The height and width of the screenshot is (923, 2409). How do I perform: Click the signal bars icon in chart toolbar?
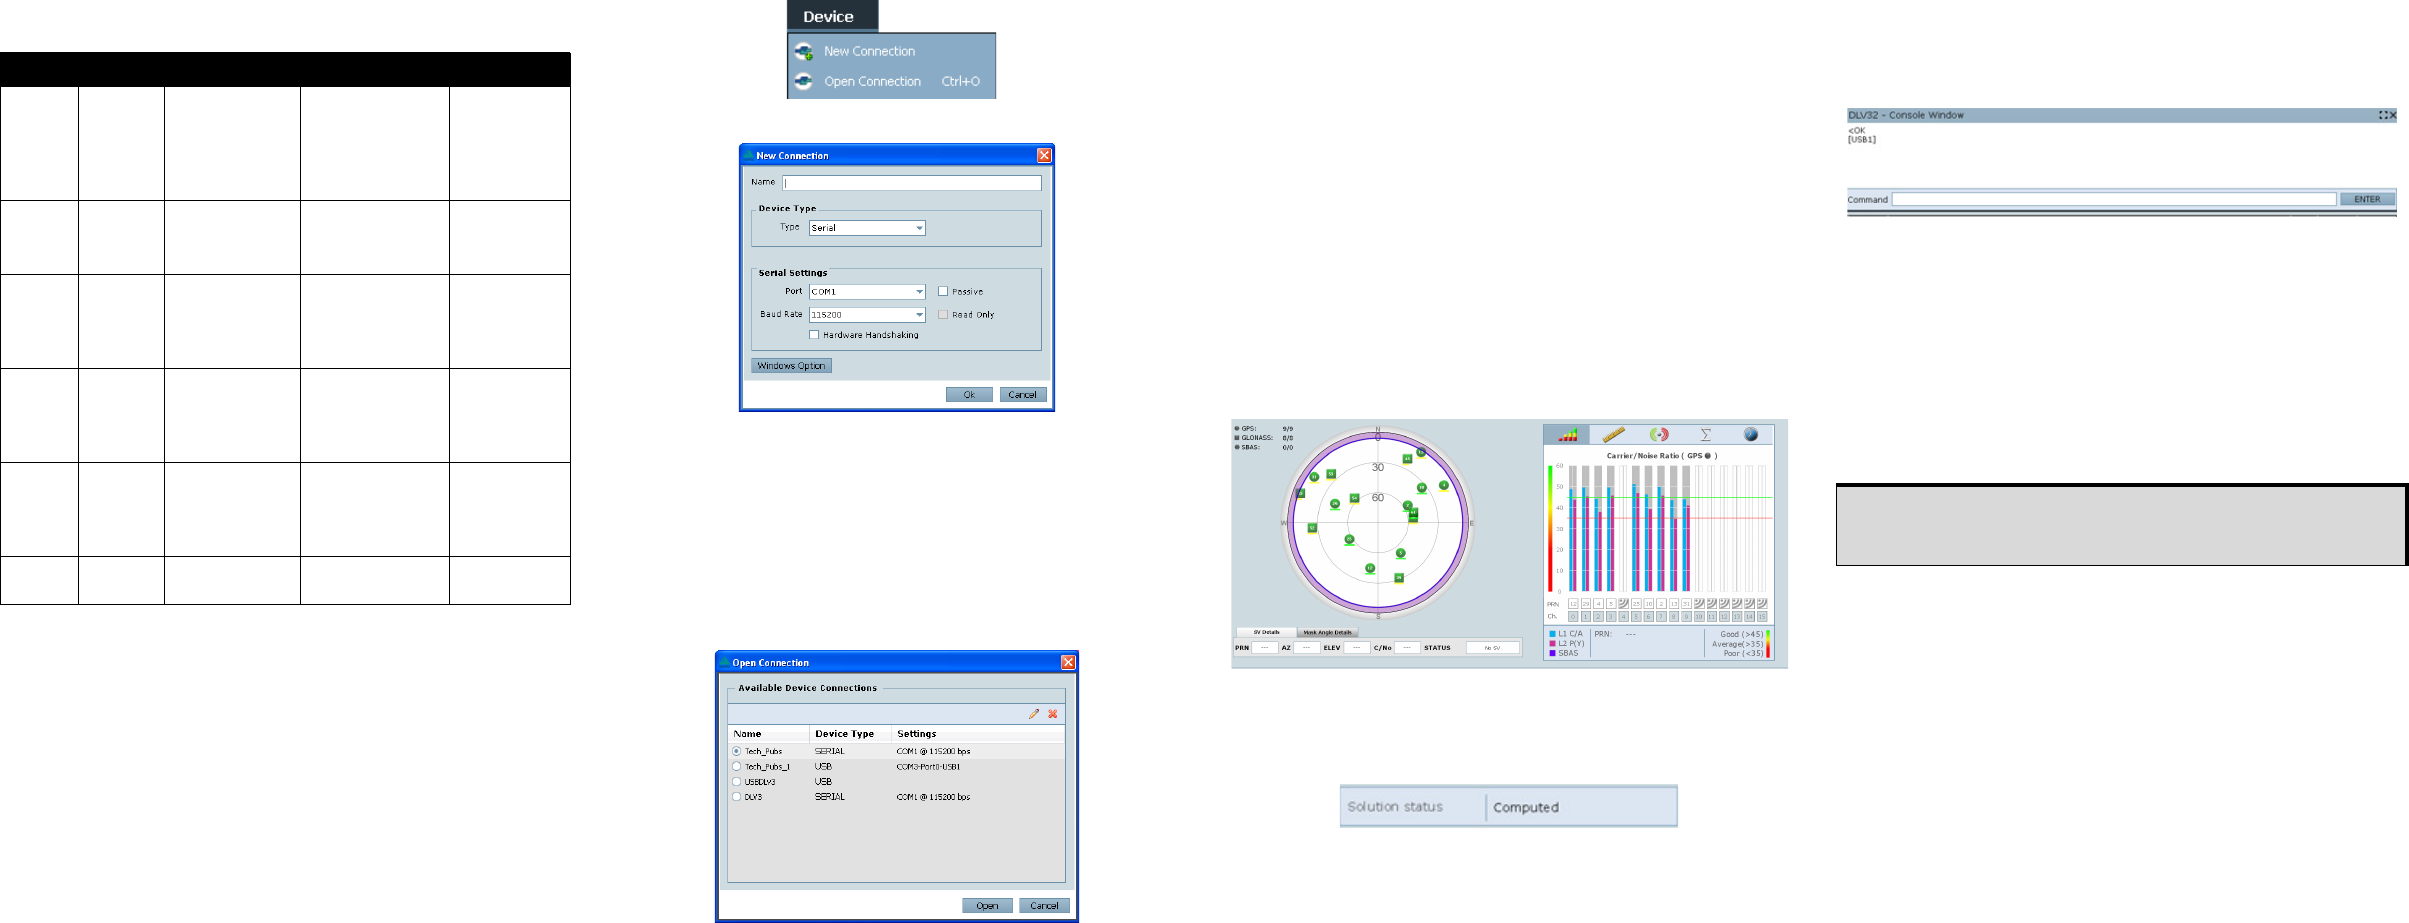(1567, 435)
